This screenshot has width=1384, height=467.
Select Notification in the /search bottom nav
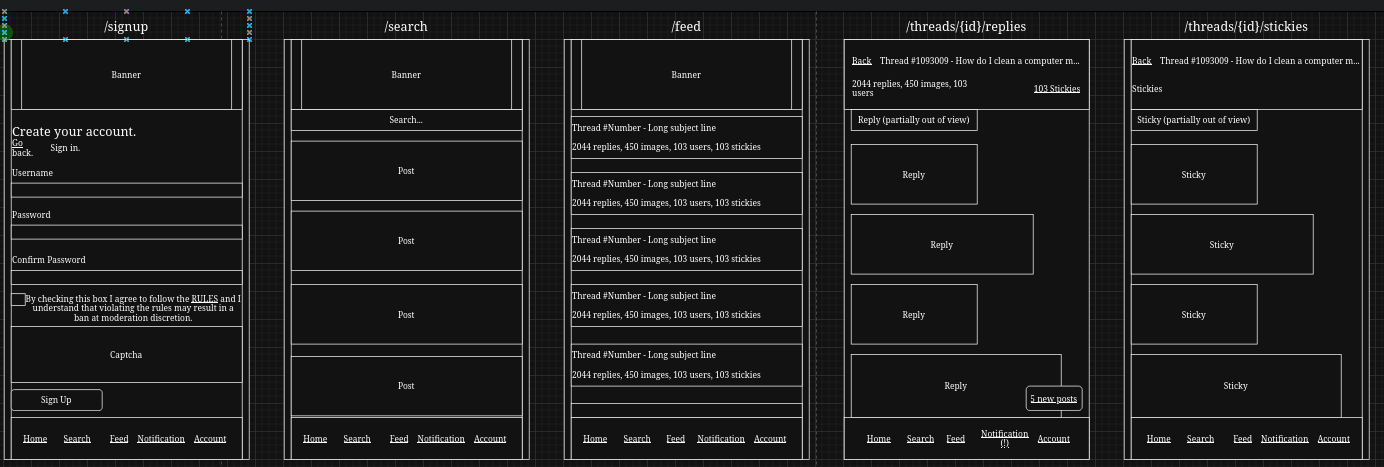[x=440, y=439]
